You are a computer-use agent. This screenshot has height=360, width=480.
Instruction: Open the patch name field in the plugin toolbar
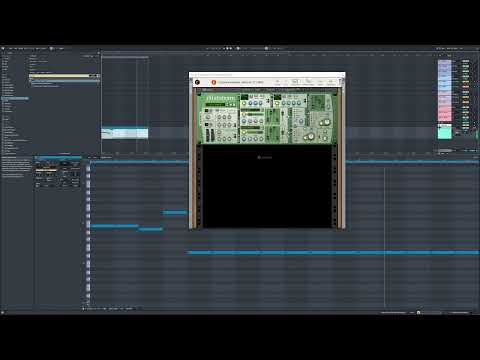(x=242, y=82)
